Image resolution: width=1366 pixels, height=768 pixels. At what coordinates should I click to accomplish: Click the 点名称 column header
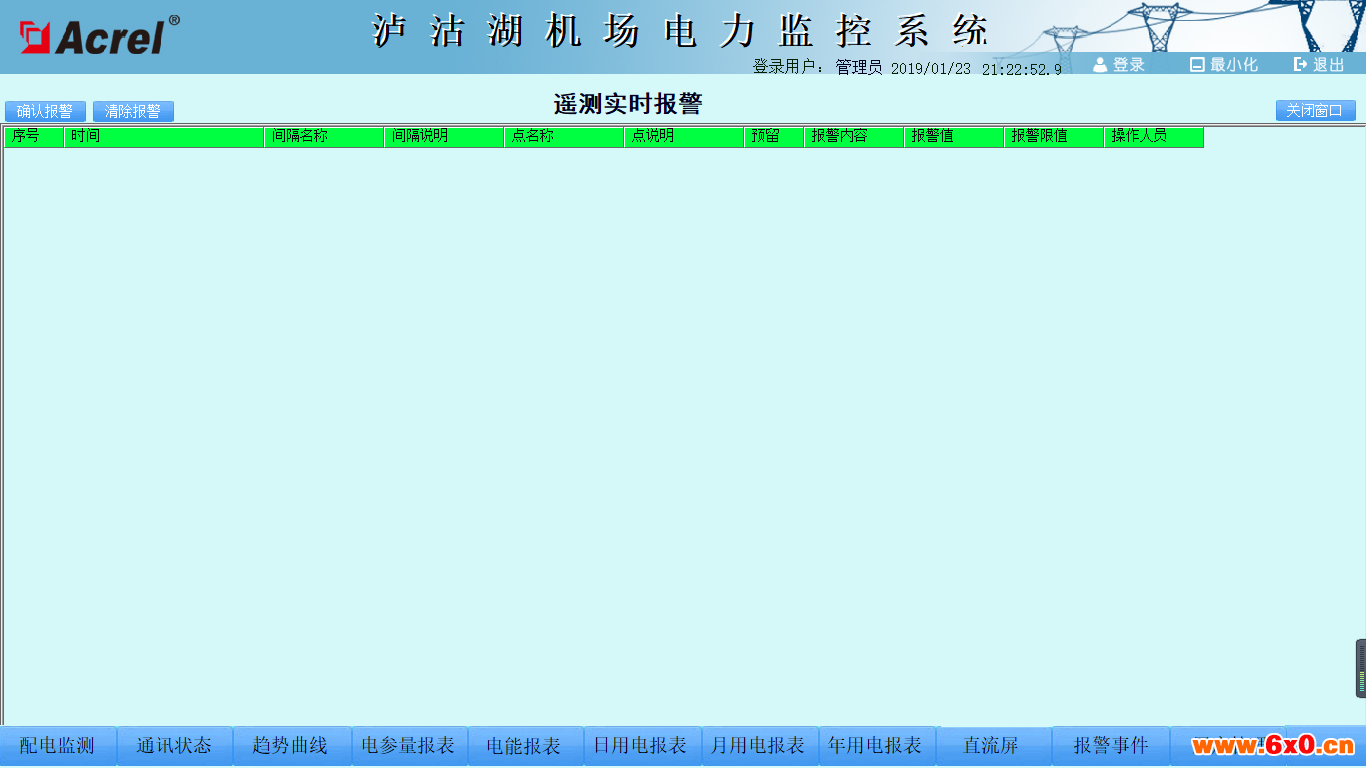(564, 137)
